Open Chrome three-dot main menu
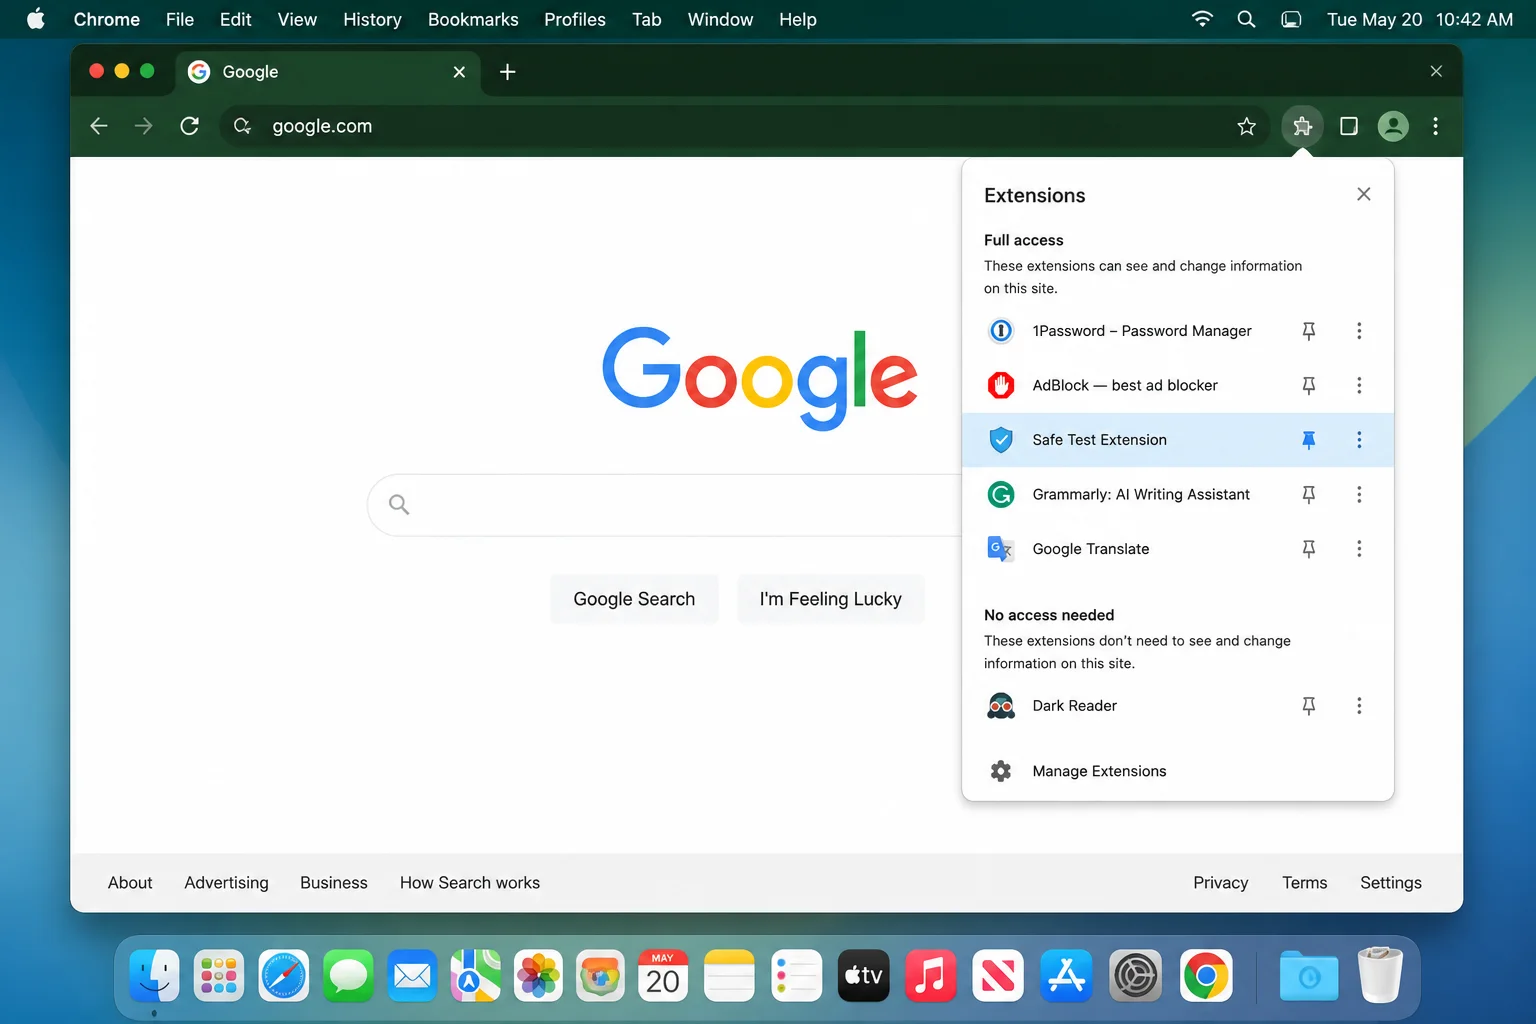Image resolution: width=1536 pixels, height=1024 pixels. (1436, 126)
